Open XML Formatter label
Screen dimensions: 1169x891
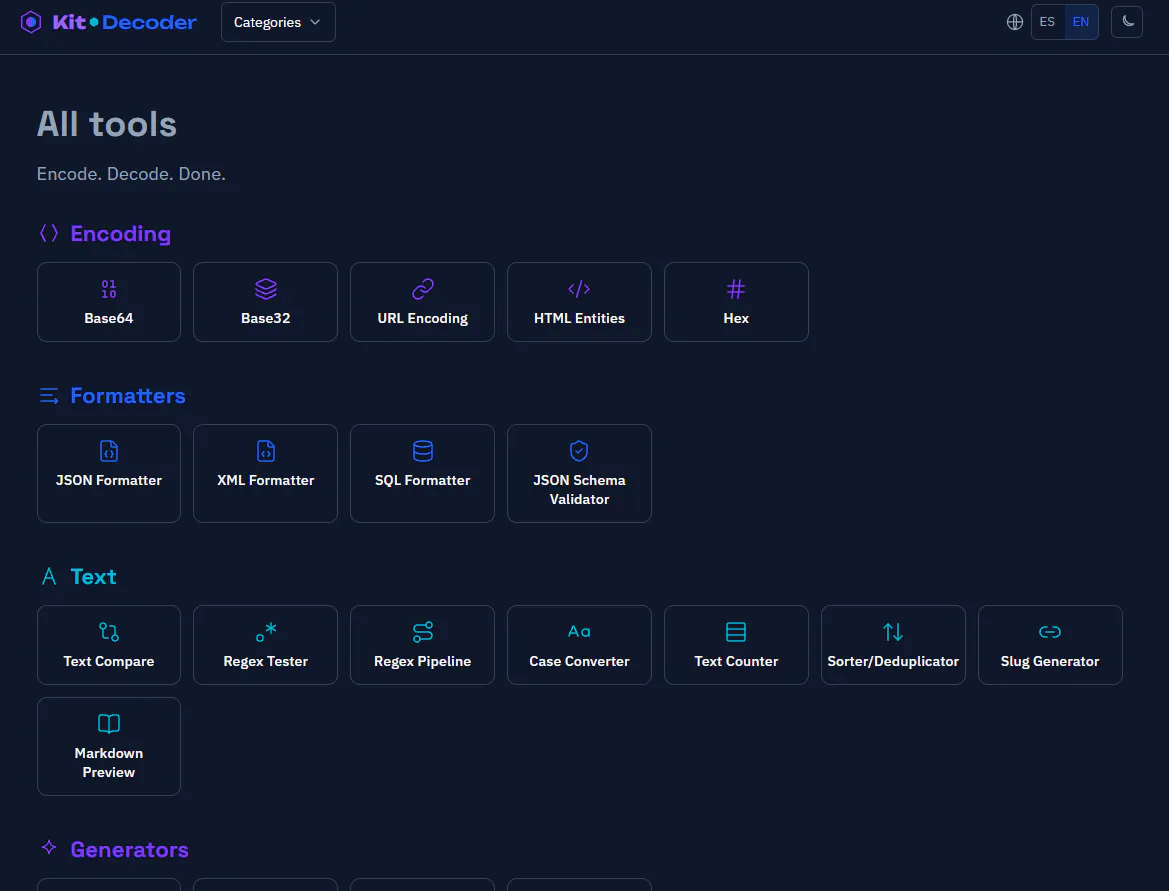[265, 481]
